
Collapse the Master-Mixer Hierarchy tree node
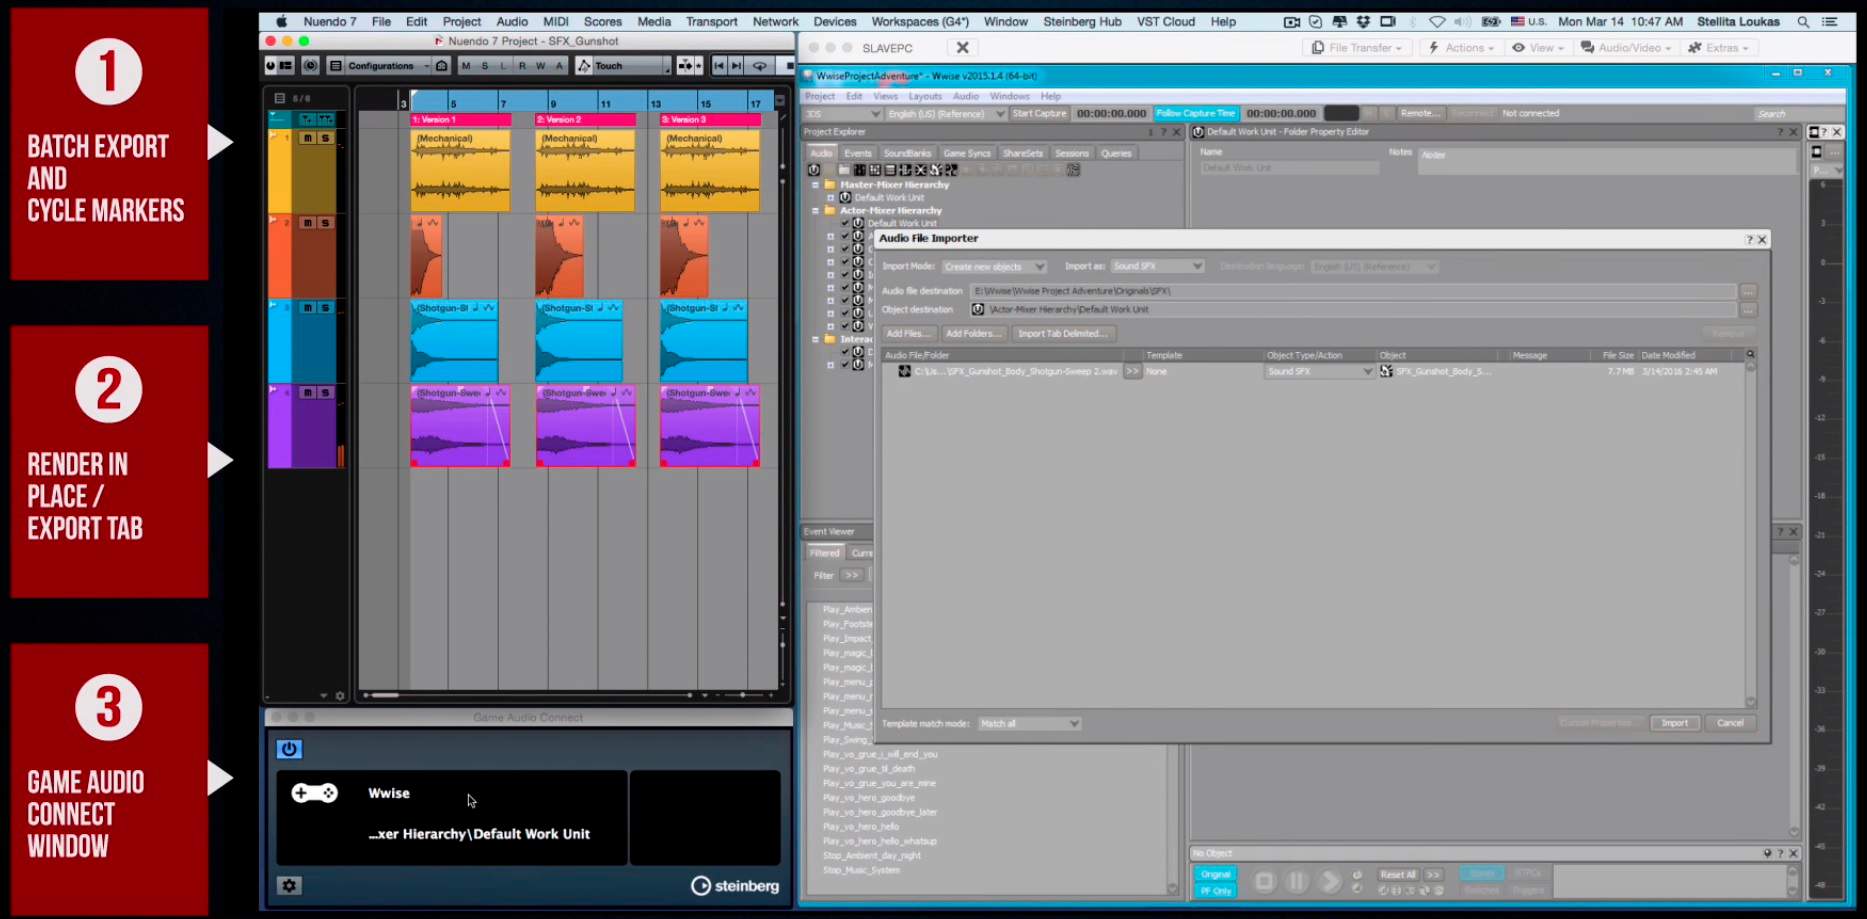tap(815, 185)
